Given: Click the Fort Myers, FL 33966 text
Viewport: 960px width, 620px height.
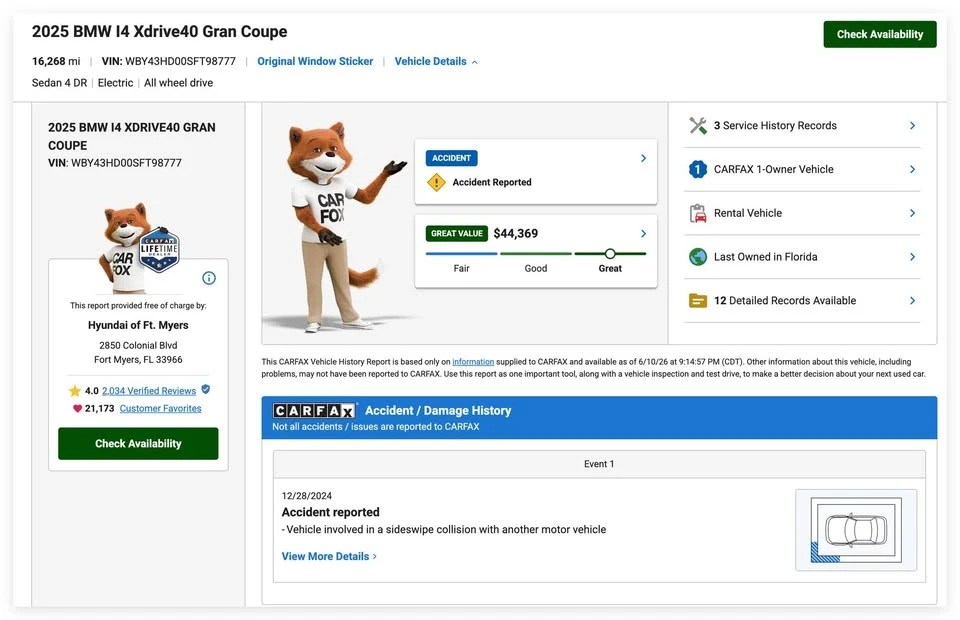Looking at the screenshot, I should [x=138, y=360].
